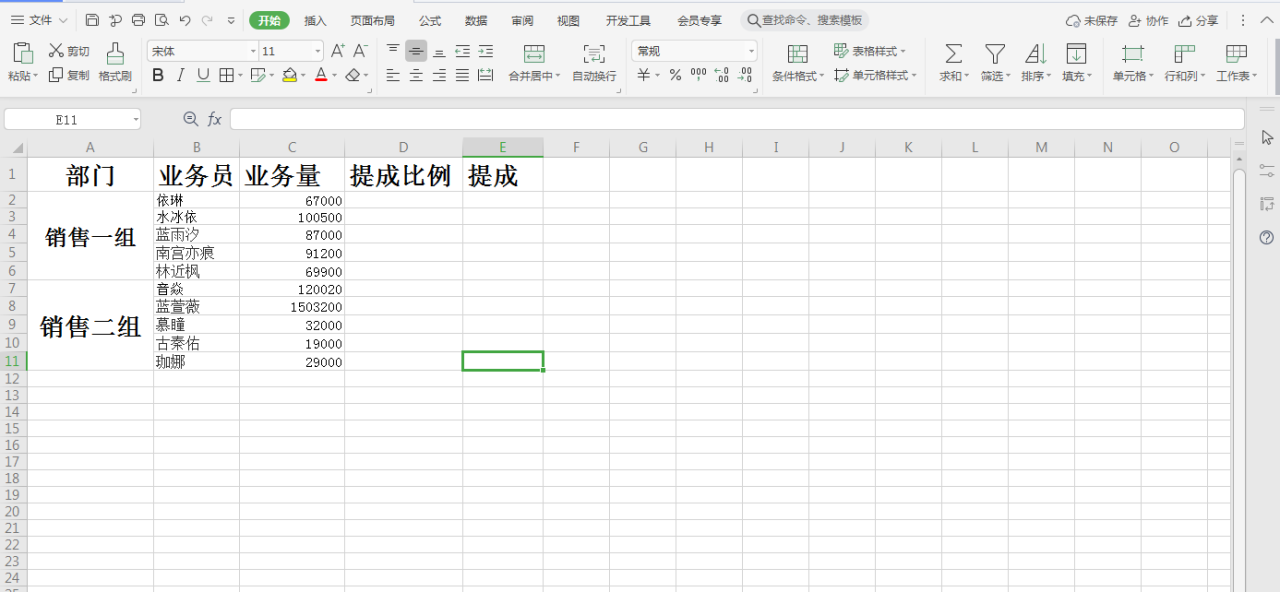Click Decrease Decimal places icon
The width and height of the screenshot is (1280, 592).
[x=745, y=75]
